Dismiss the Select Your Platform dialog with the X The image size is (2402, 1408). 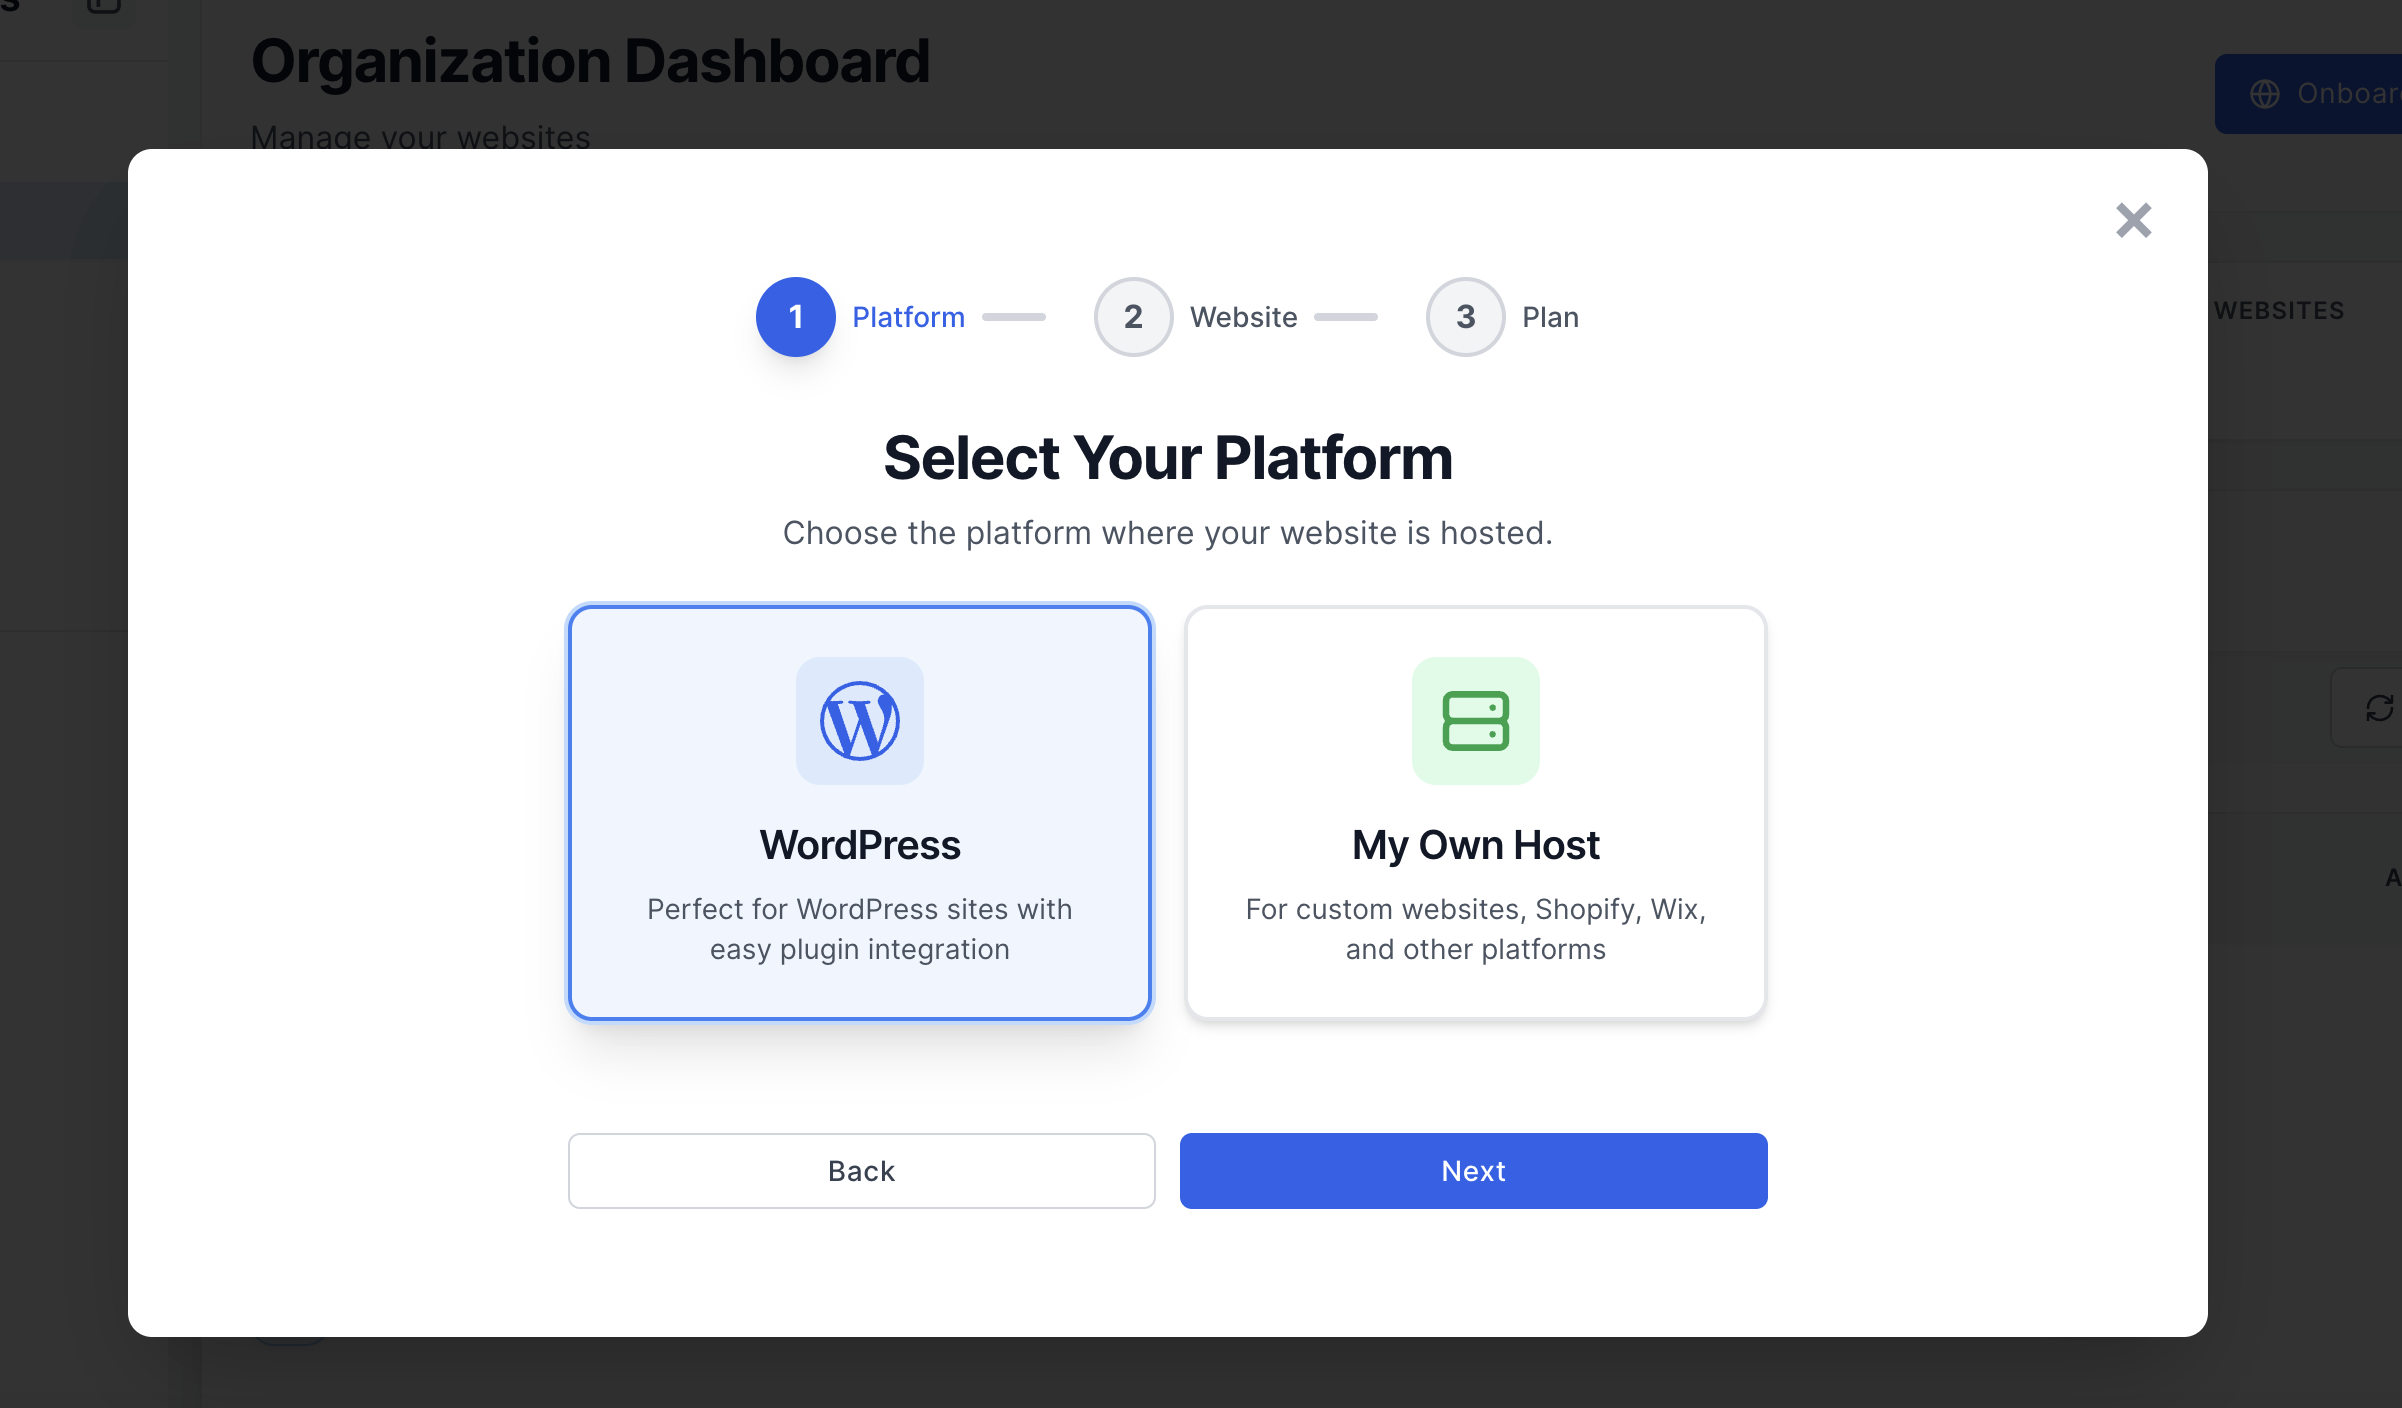tap(2133, 220)
